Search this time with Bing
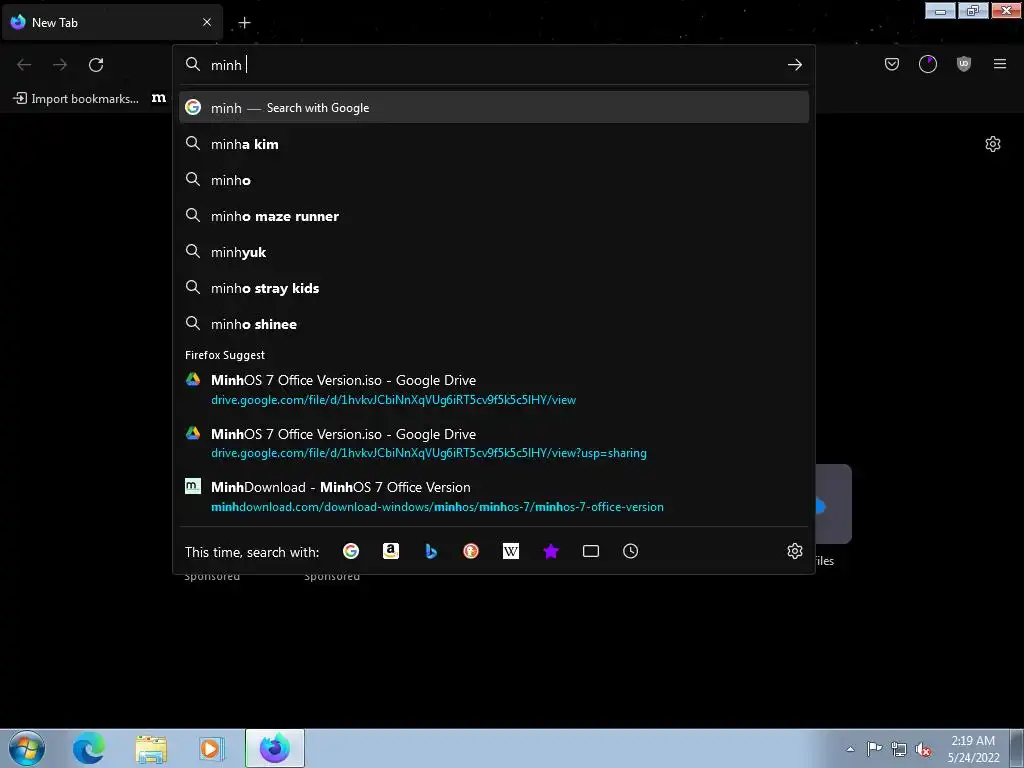 [431, 551]
